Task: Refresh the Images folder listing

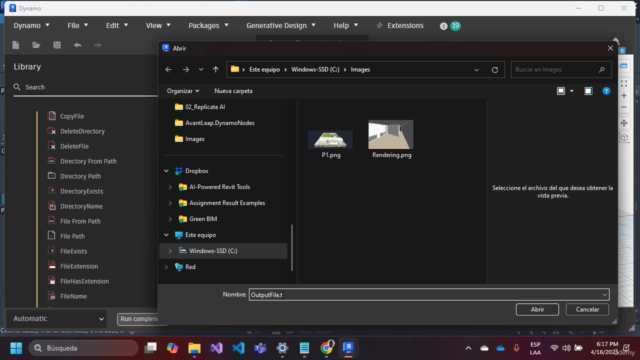Action: [x=495, y=70]
